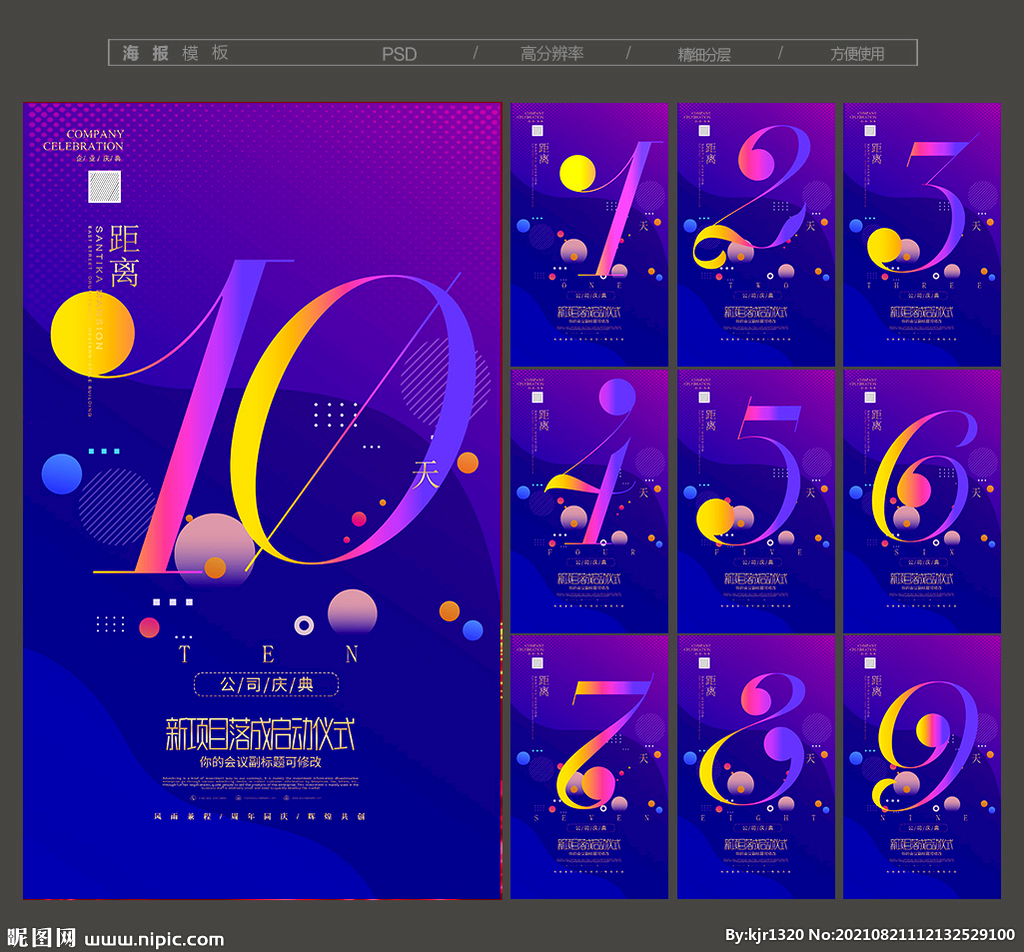The width and height of the screenshot is (1024, 952).
Task: Select the number 3 countdown poster thumbnail
Action: 922,234
